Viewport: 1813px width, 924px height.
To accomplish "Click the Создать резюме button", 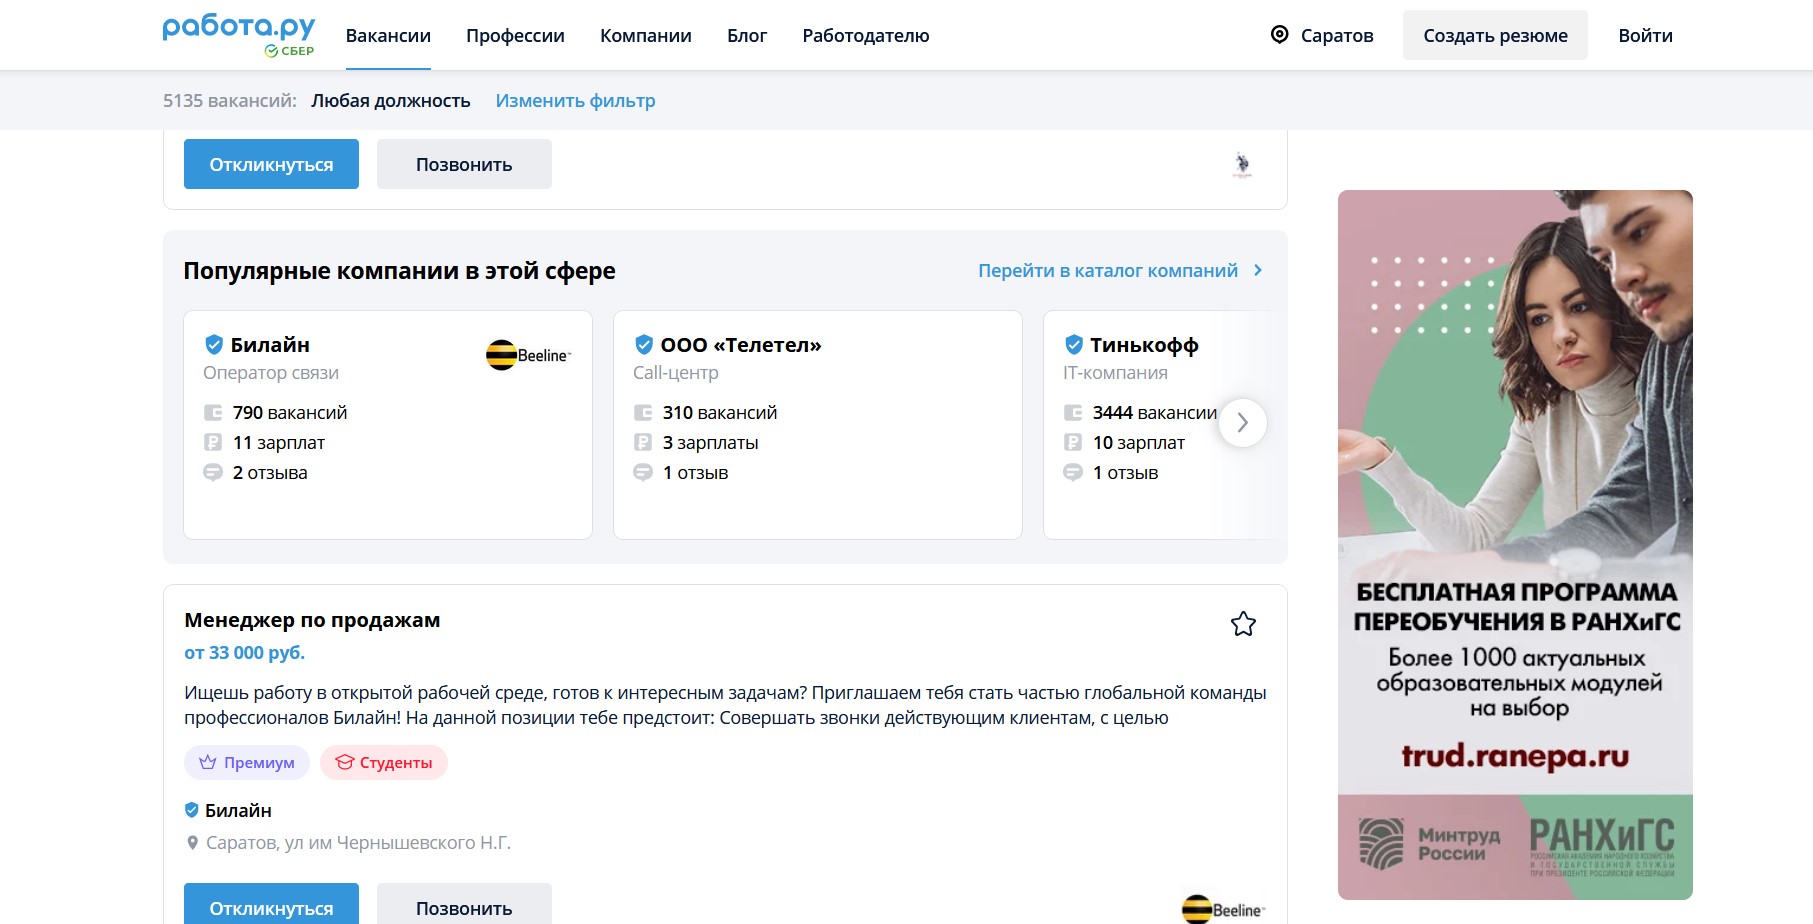I will point(1495,35).
